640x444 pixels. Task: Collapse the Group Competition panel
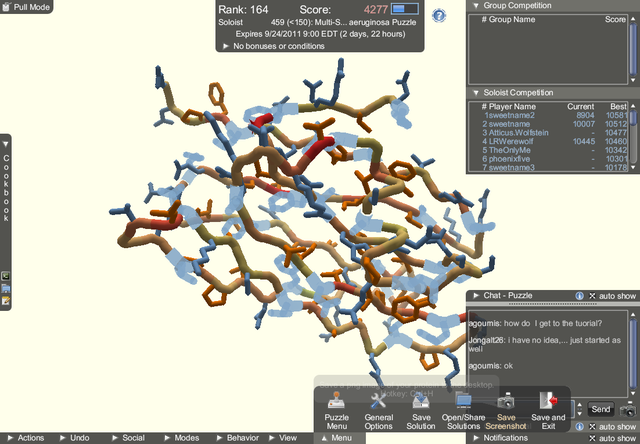(475, 5)
